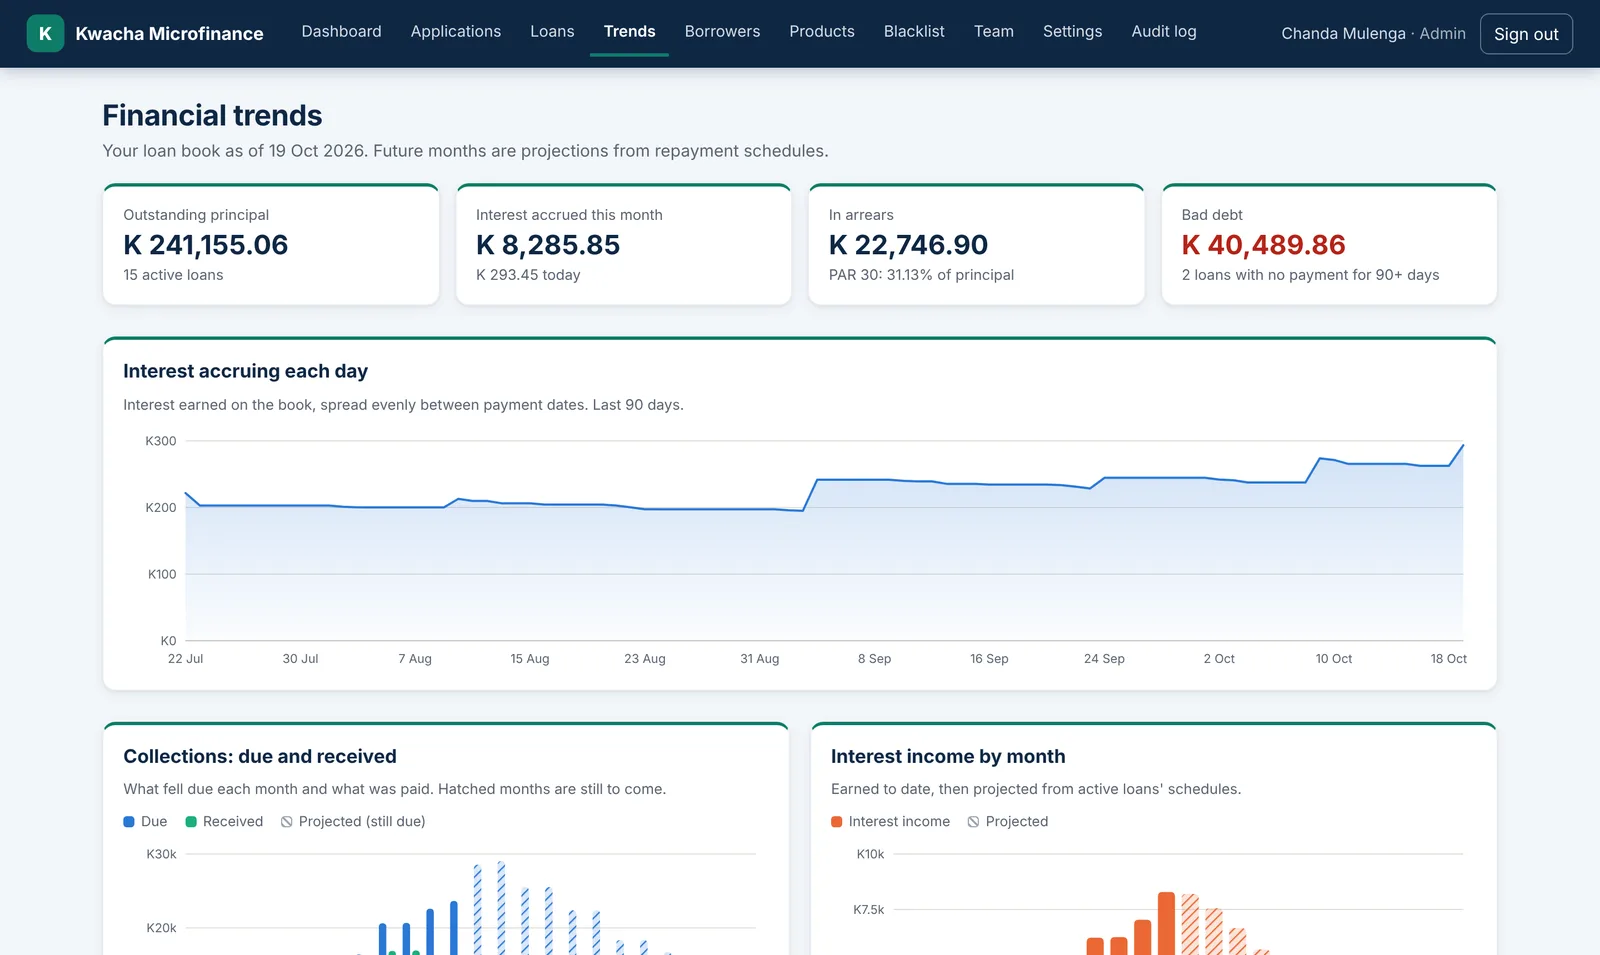Click the tallest solid orange income bar
This screenshot has width=1600, height=955.
1166,923
